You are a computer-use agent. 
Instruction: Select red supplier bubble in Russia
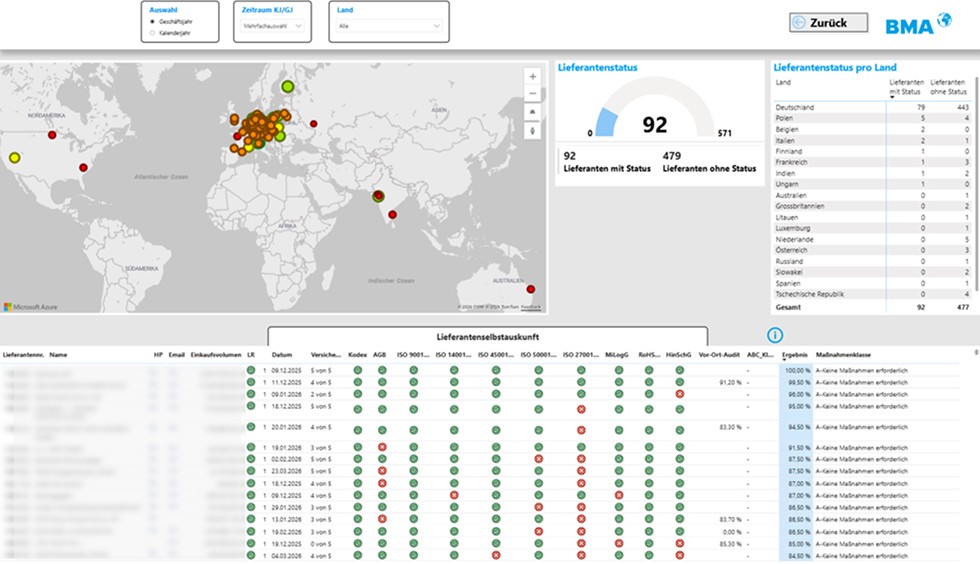click(x=314, y=124)
